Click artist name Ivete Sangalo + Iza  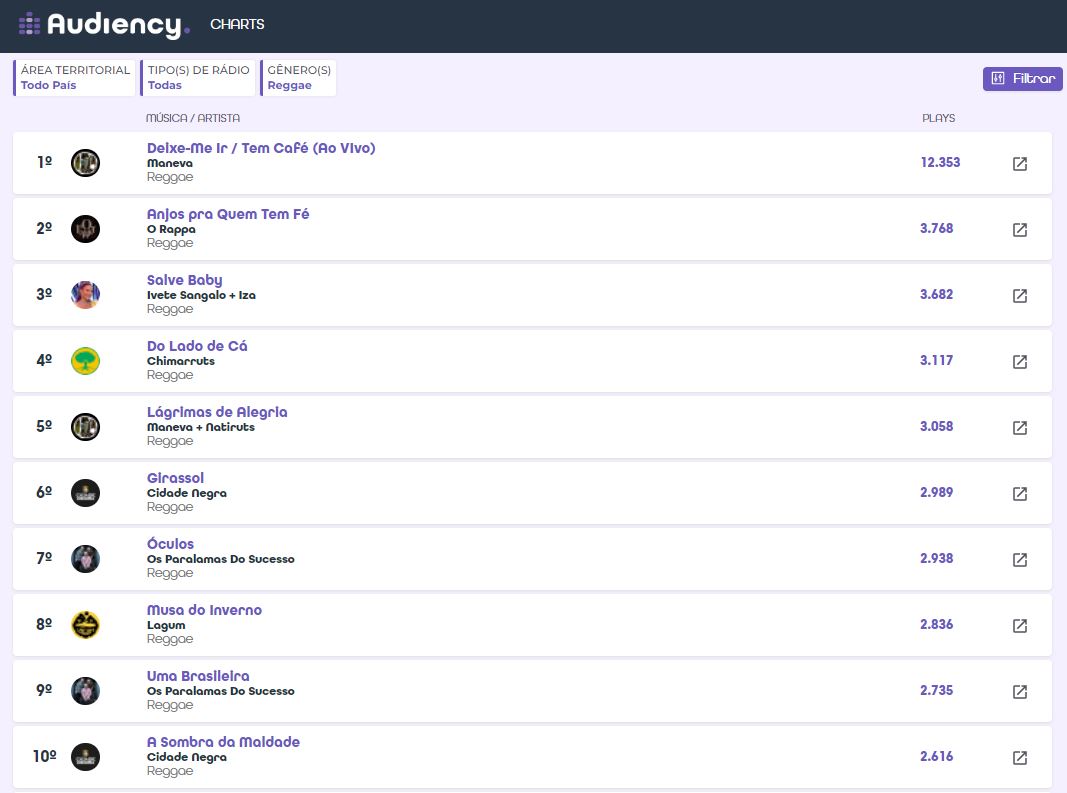point(201,295)
